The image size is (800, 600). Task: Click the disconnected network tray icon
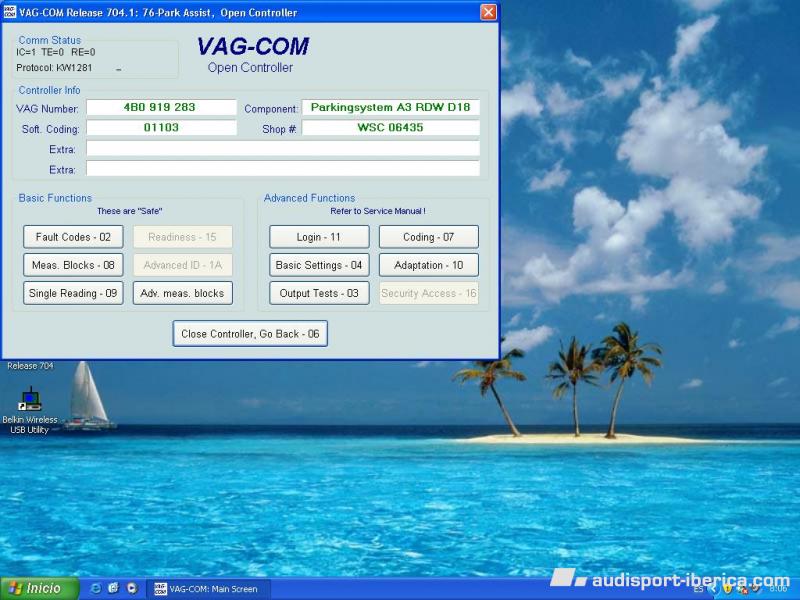tap(741, 590)
